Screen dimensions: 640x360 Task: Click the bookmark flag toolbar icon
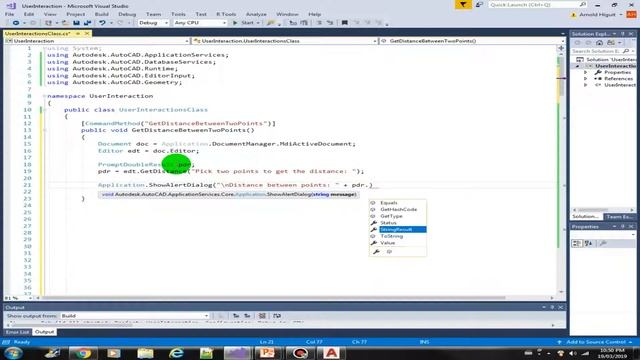click(344, 23)
